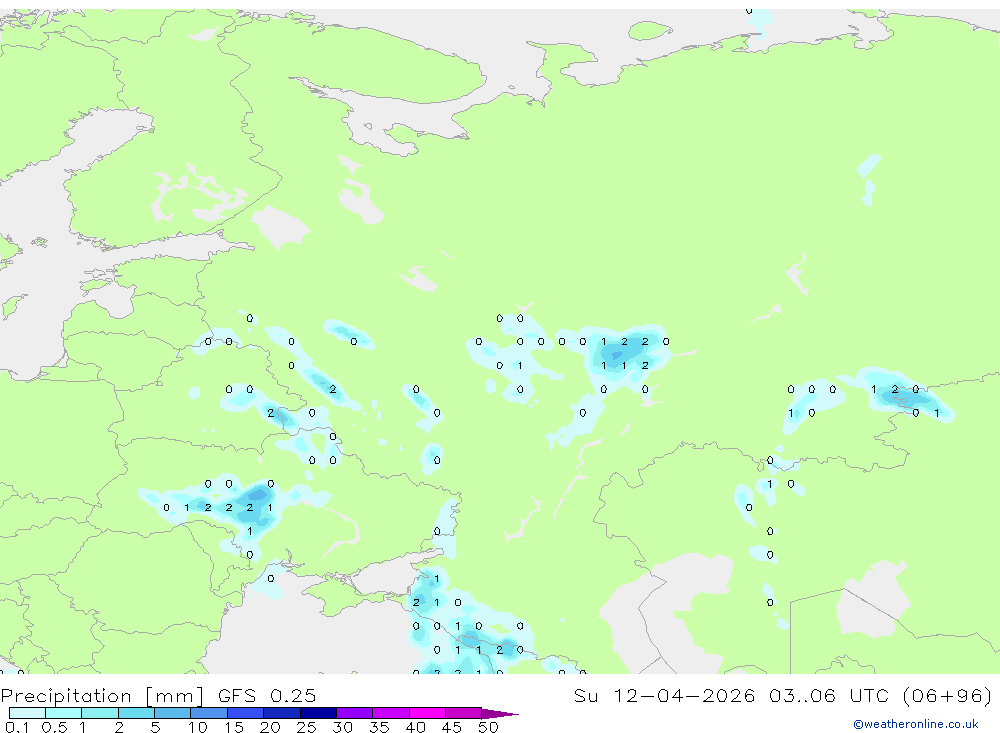The height and width of the screenshot is (733, 1000).
Task: Click the '15' legend scale label
Action: click(234, 727)
